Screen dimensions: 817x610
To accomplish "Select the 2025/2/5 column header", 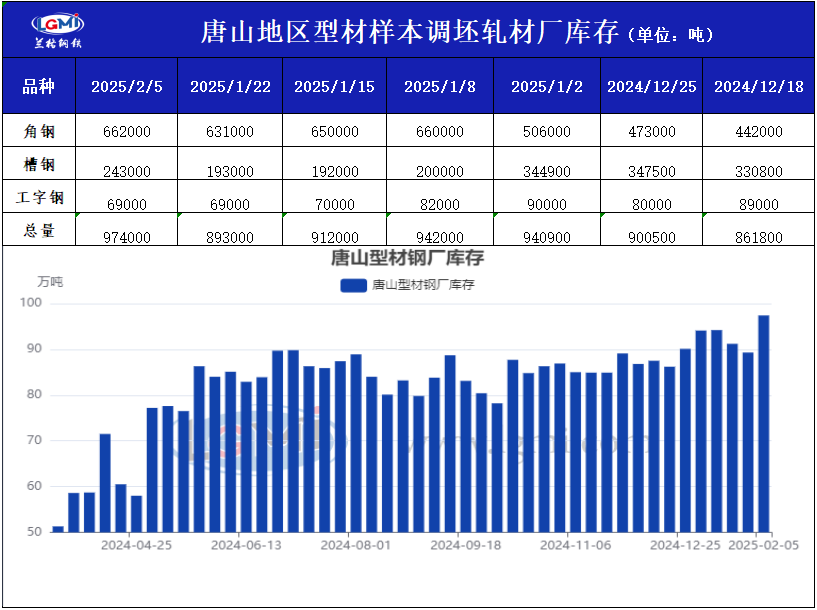I will pos(127,86).
